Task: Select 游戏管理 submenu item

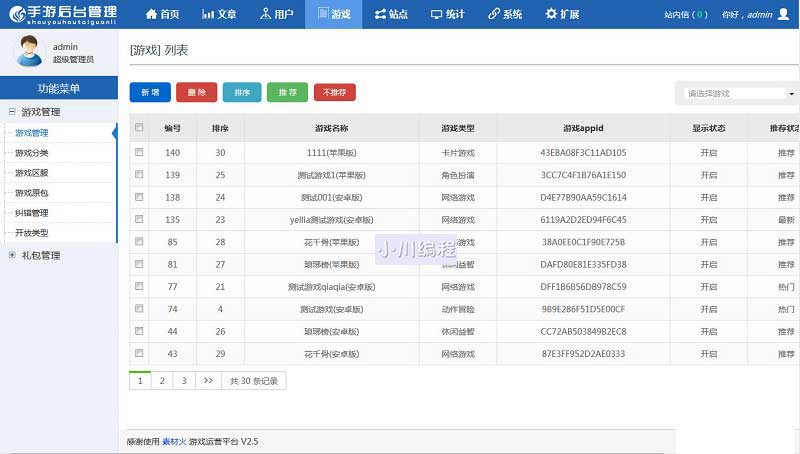Action: pyautogui.click(x=32, y=133)
